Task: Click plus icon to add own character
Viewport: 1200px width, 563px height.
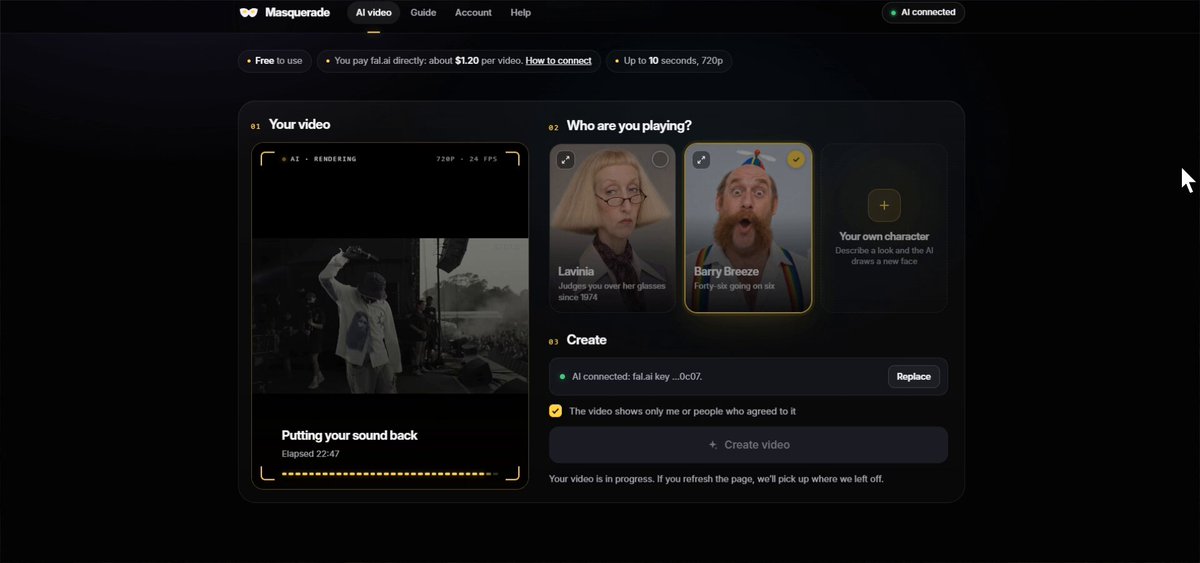Action: (884, 205)
